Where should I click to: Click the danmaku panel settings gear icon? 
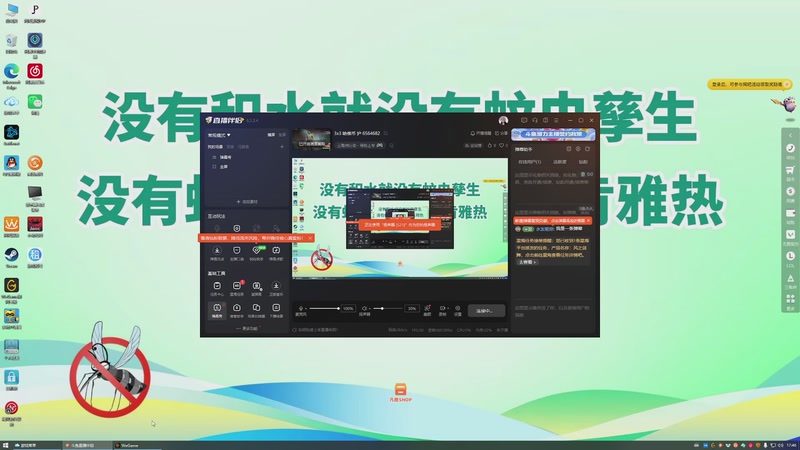[x=578, y=149]
